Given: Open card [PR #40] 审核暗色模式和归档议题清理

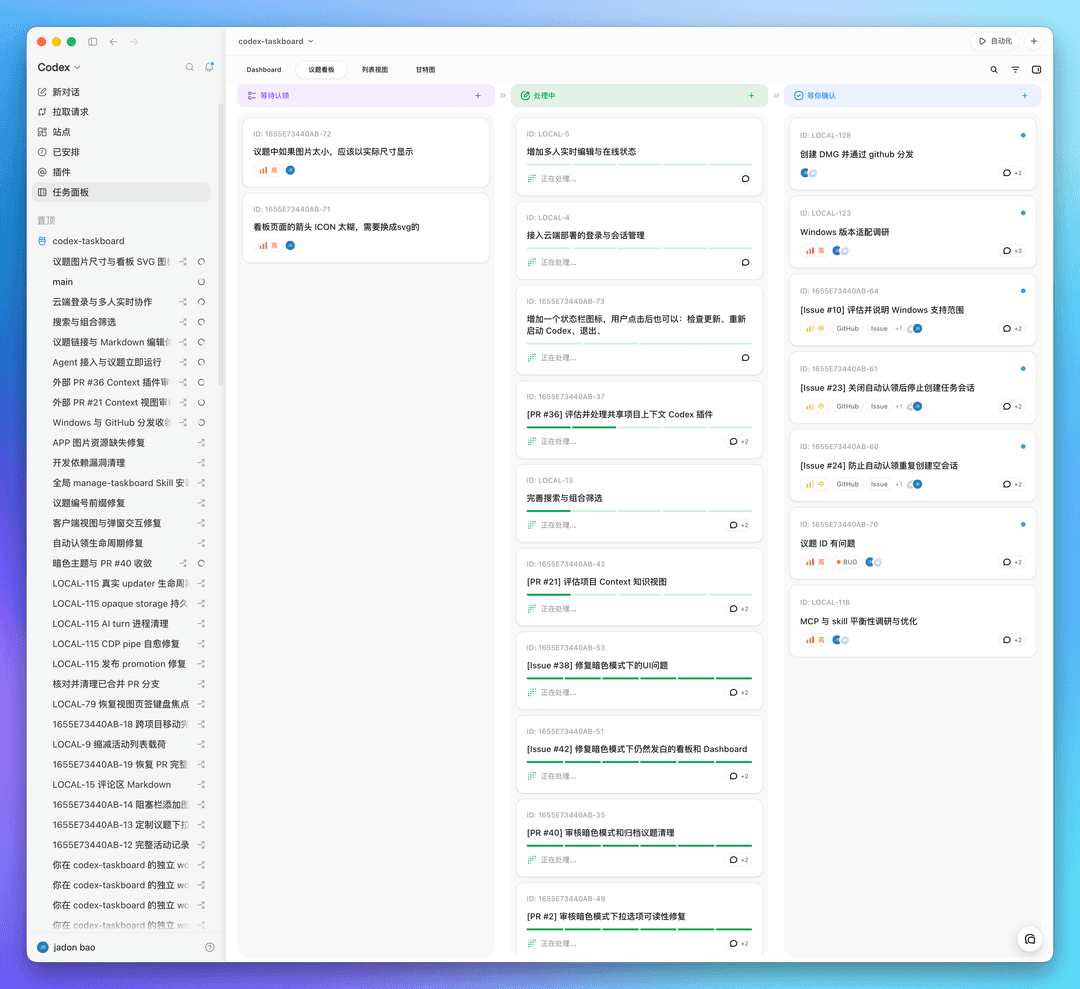Looking at the screenshot, I should pyautogui.click(x=639, y=837).
